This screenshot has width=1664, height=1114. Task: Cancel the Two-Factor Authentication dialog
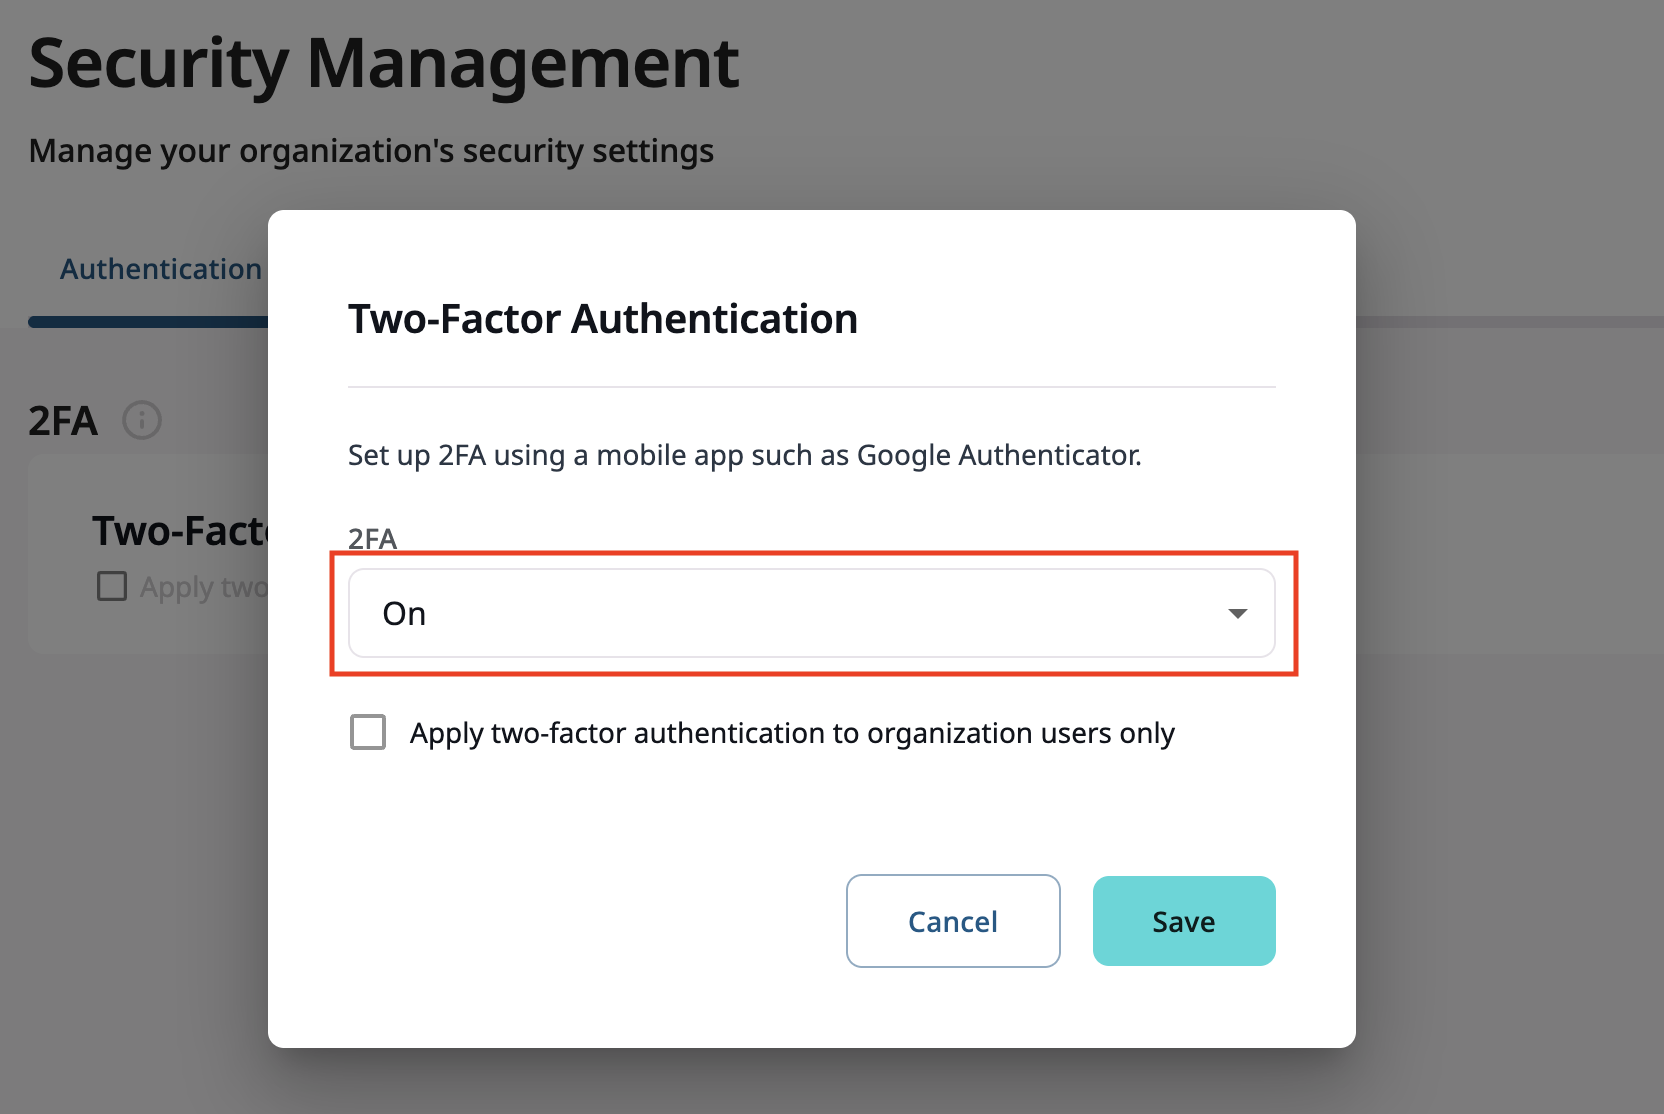(952, 921)
